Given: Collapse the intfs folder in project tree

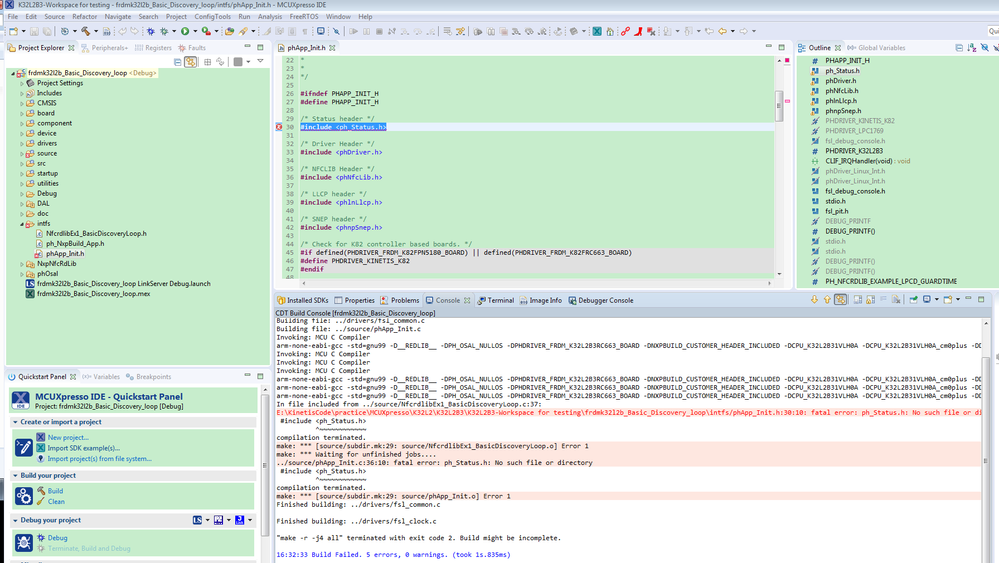Looking at the screenshot, I should pos(21,223).
